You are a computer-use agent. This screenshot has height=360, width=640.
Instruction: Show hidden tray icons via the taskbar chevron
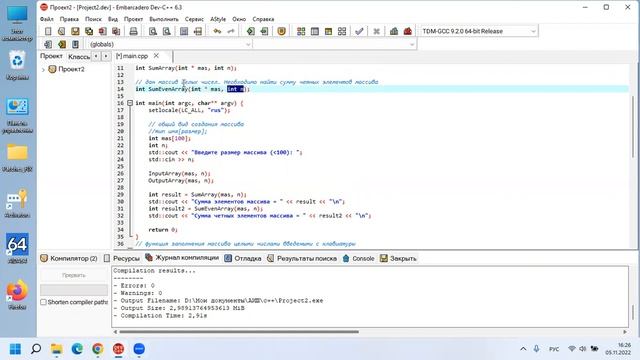click(x=523, y=349)
